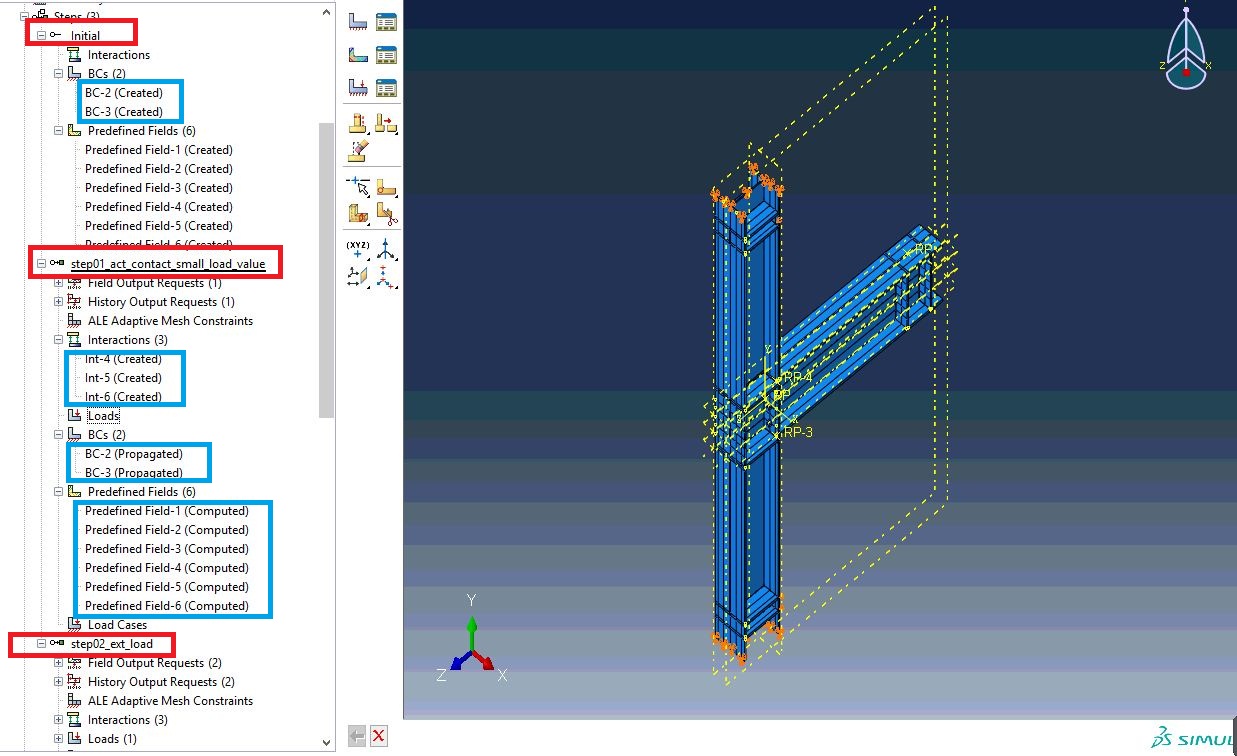Select BC-2 (Propagated) in the model tree

pos(133,454)
